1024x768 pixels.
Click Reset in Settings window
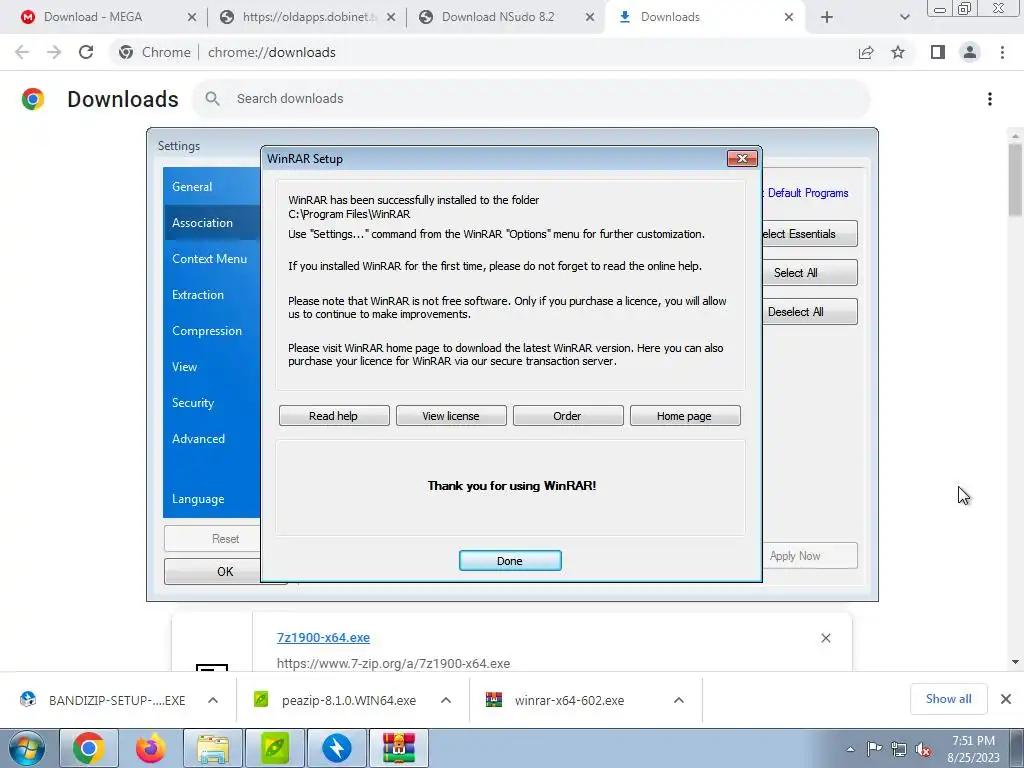[x=212, y=539]
